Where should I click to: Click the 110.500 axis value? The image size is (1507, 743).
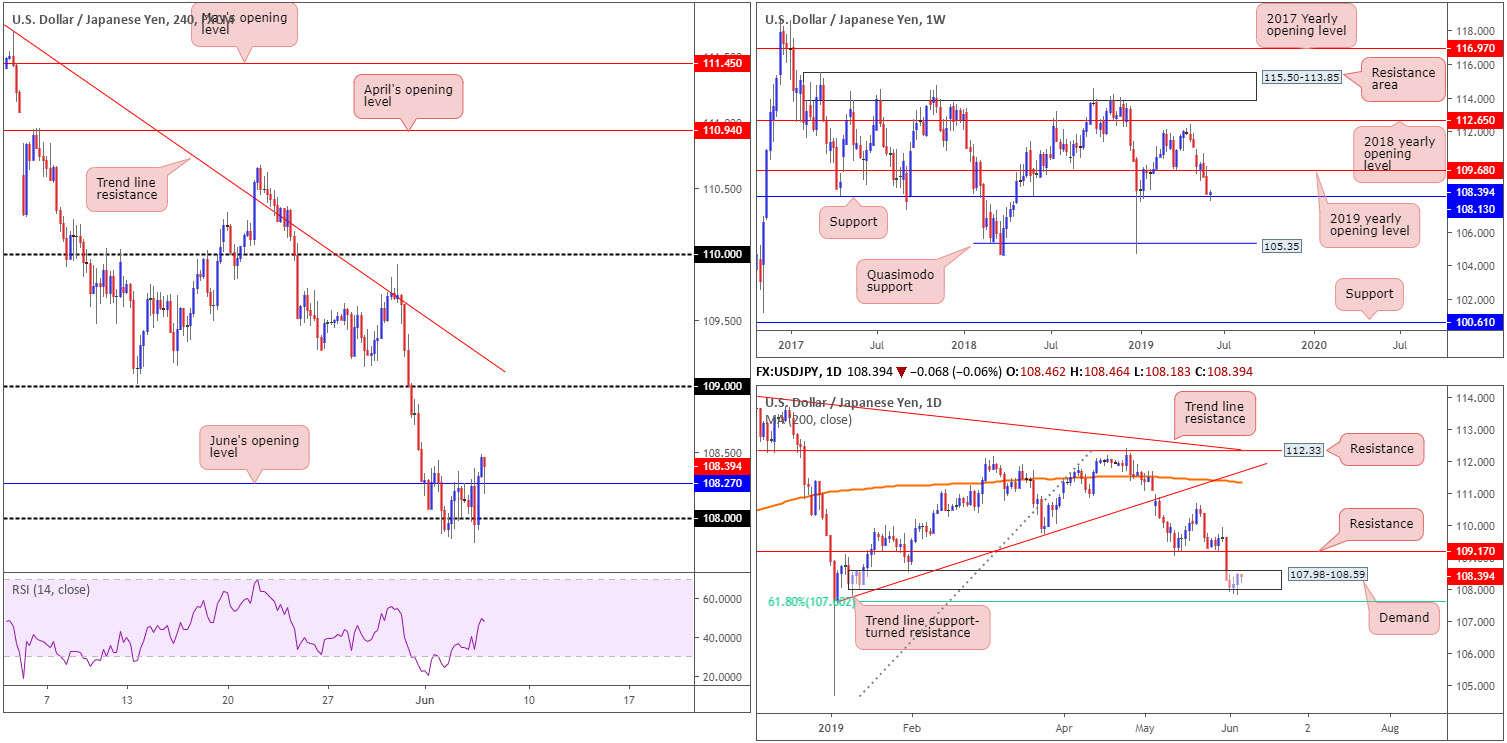click(x=722, y=189)
